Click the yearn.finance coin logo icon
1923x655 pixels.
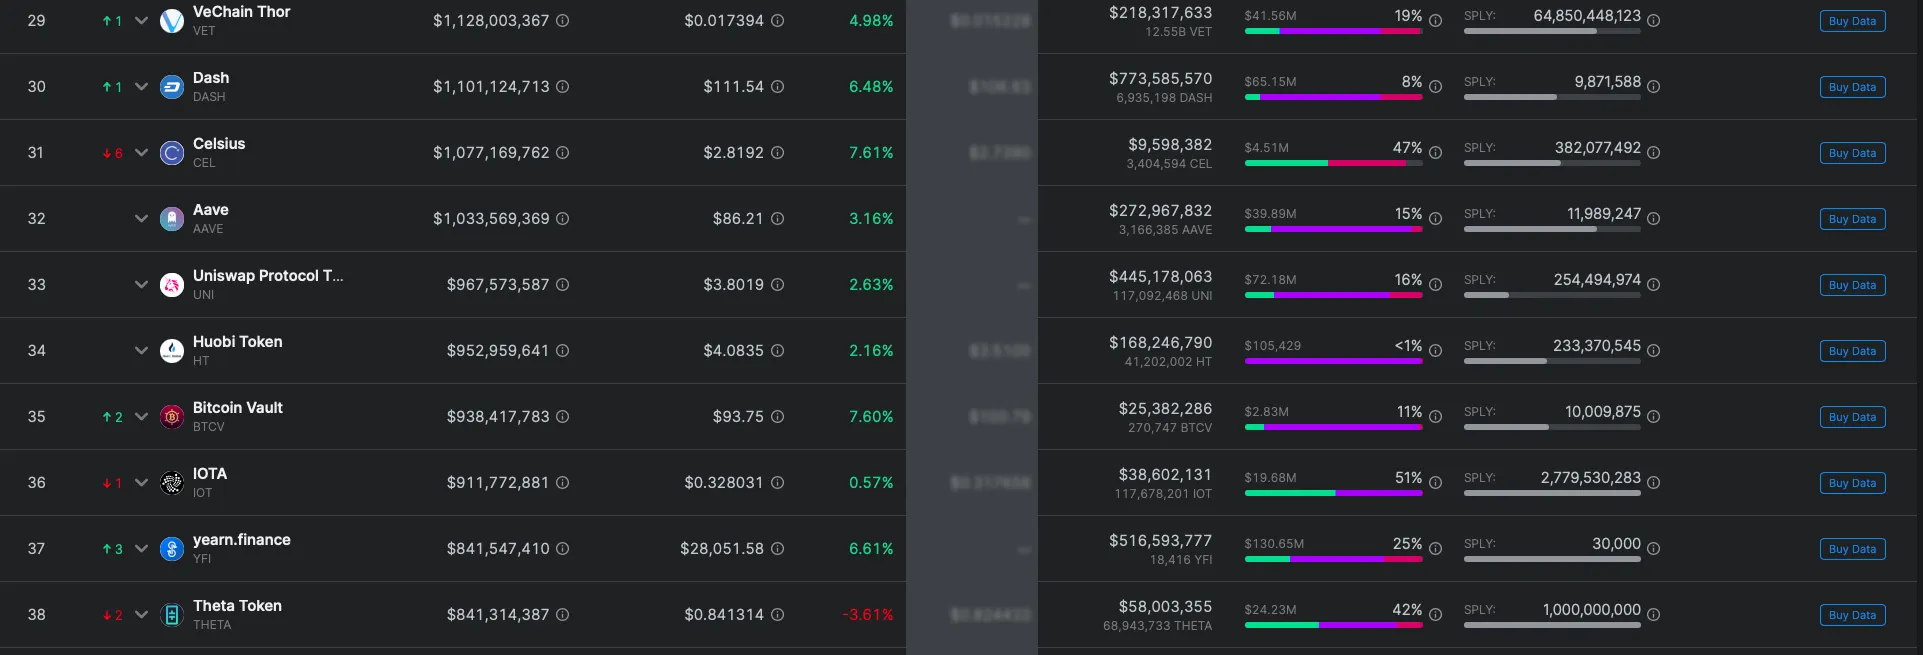pos(172,549)
